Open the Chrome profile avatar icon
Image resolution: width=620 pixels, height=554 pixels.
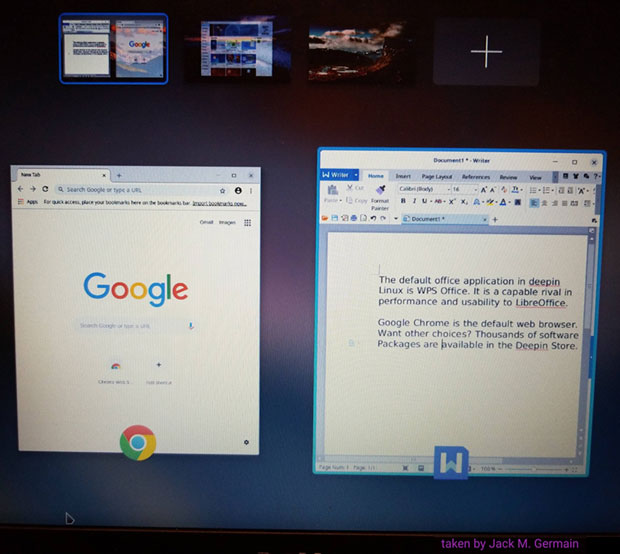click(x=238, y=191)
